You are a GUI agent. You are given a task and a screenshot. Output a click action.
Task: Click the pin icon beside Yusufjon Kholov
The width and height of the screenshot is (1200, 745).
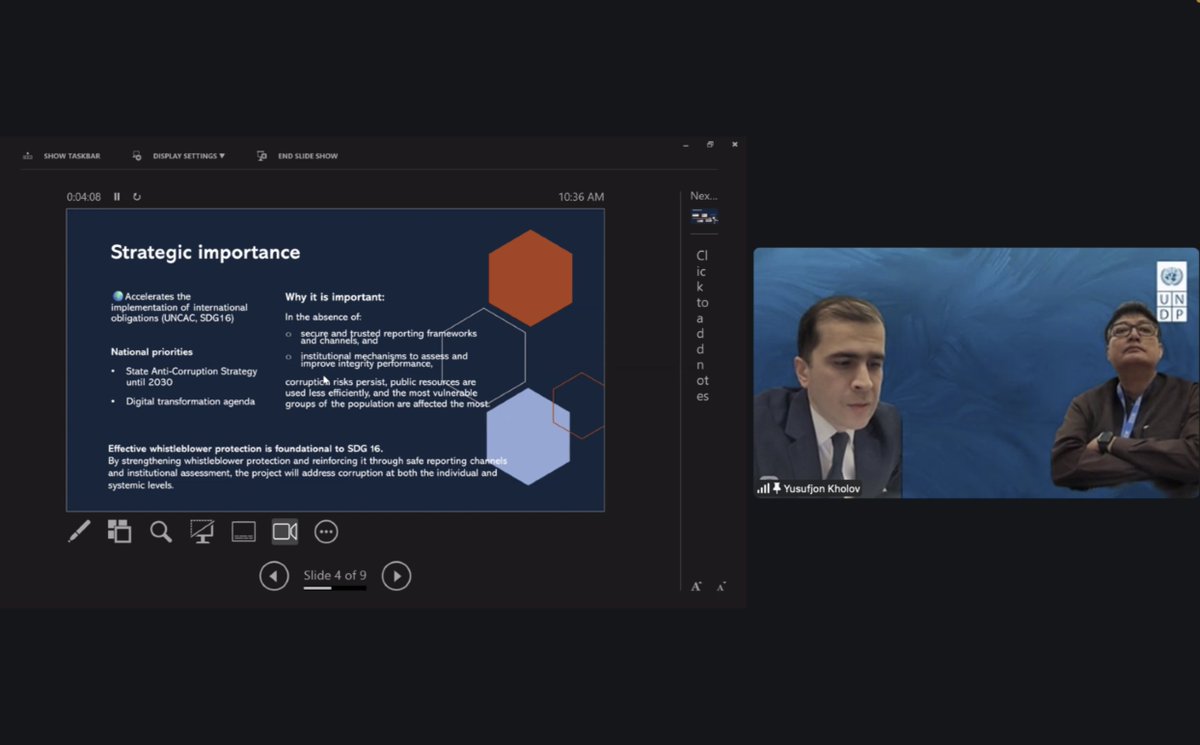pyautogui.click(x=777, y=488)
